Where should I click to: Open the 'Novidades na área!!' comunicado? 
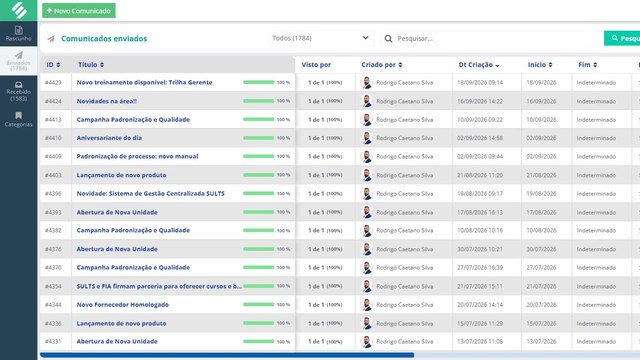click(107, 101)
